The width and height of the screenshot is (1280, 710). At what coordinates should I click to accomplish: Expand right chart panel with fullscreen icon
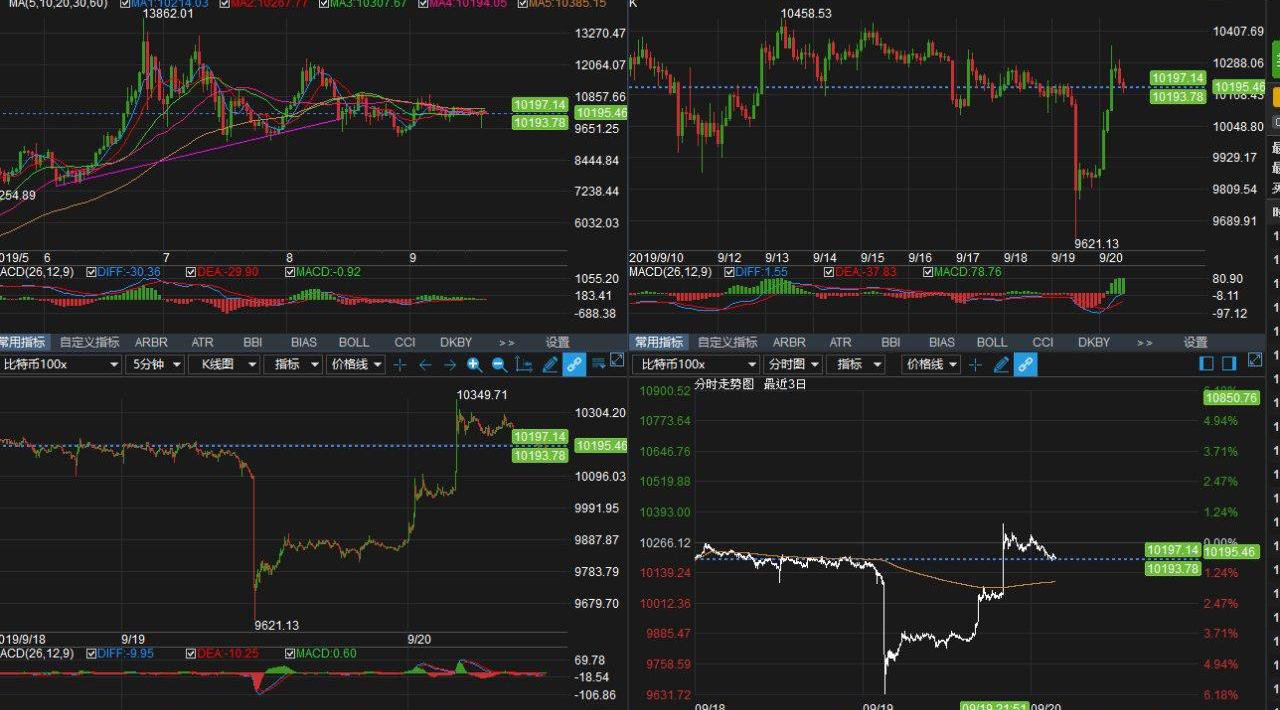(x=1255, y=361)
